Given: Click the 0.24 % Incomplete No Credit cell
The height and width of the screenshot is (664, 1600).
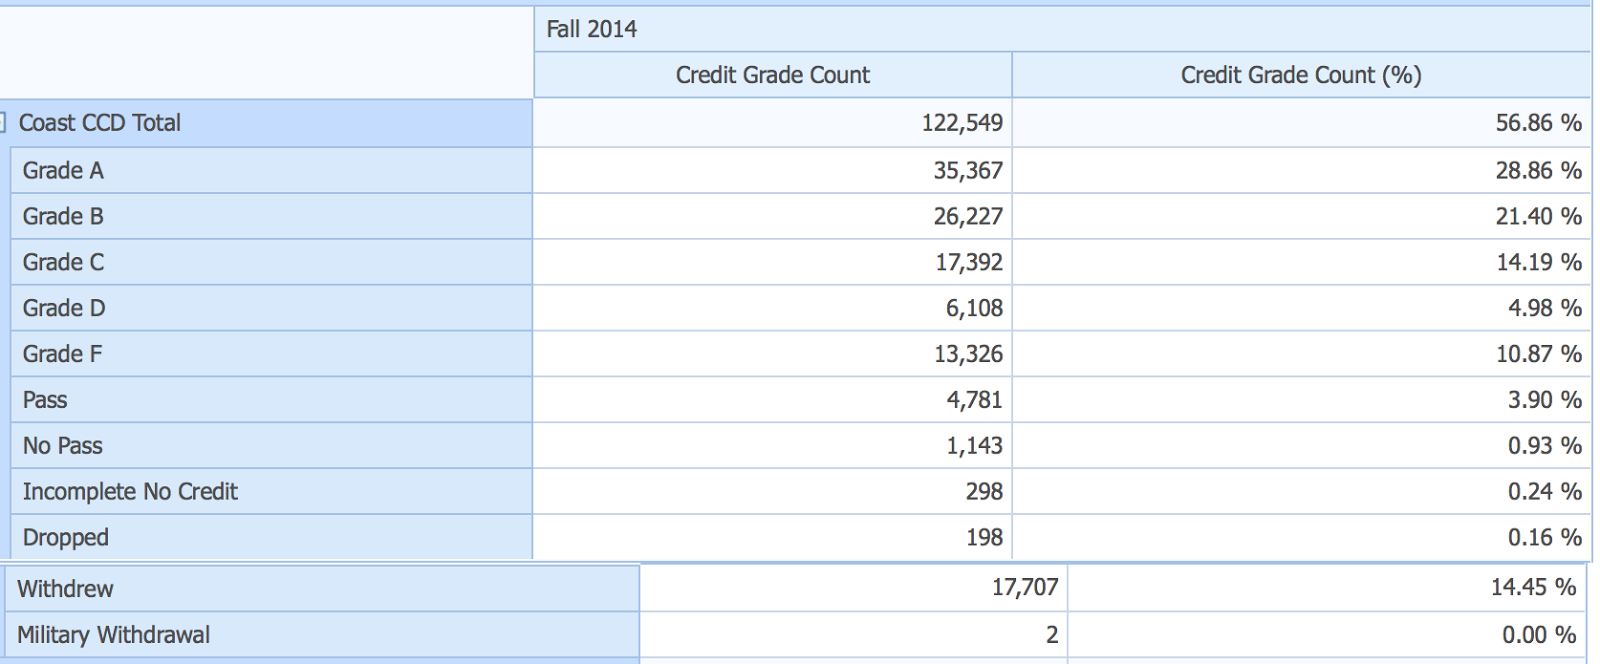Looking at the screenshot, I should (1301, 493).
